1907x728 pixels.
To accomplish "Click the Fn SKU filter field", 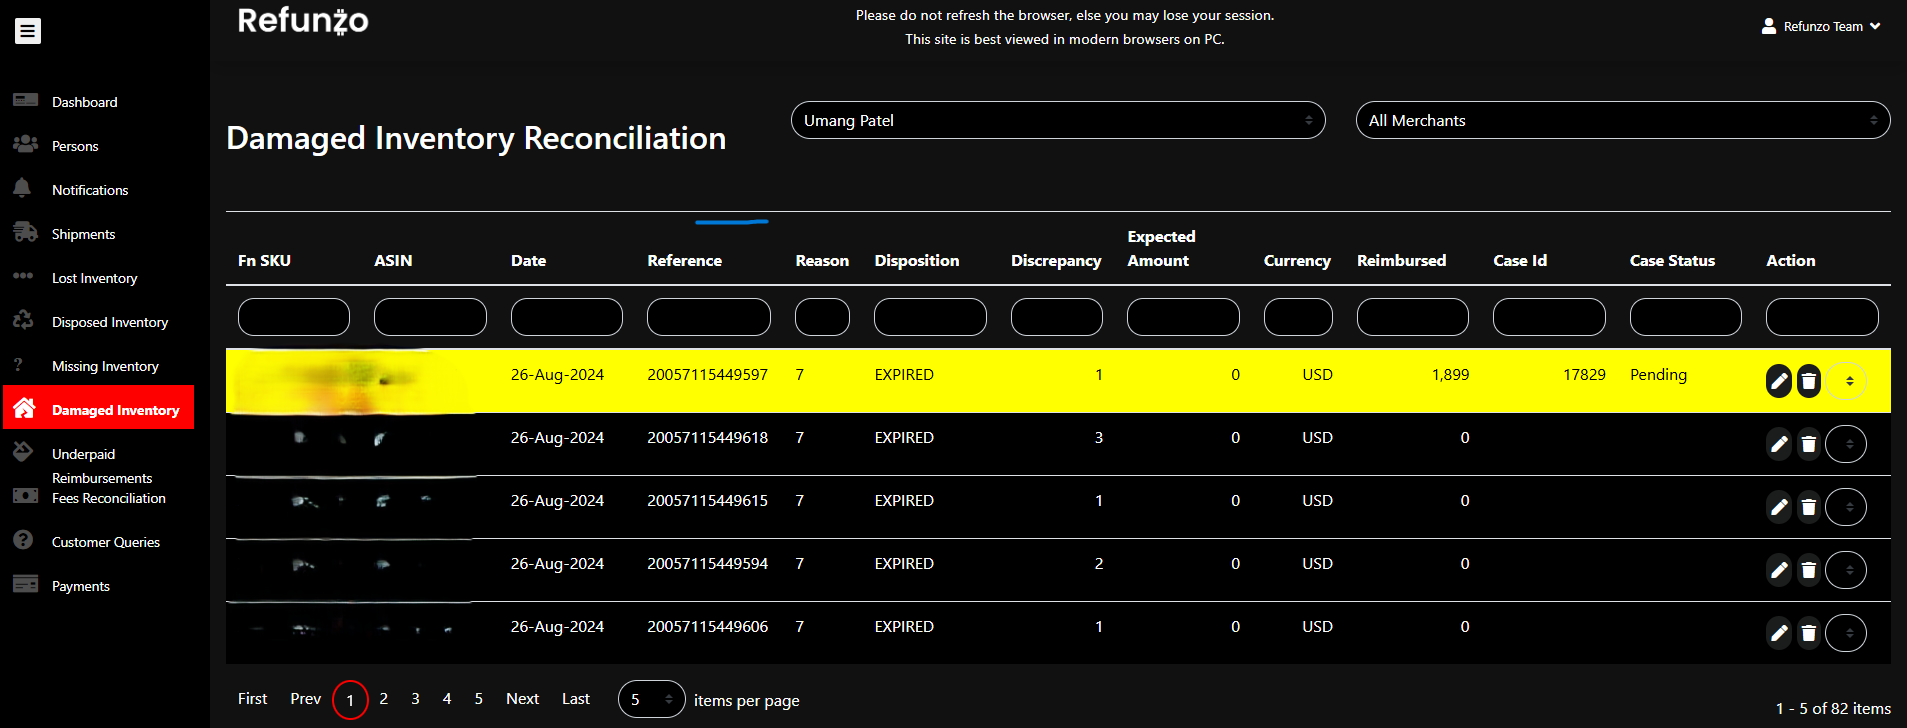I will pos(294,317).
